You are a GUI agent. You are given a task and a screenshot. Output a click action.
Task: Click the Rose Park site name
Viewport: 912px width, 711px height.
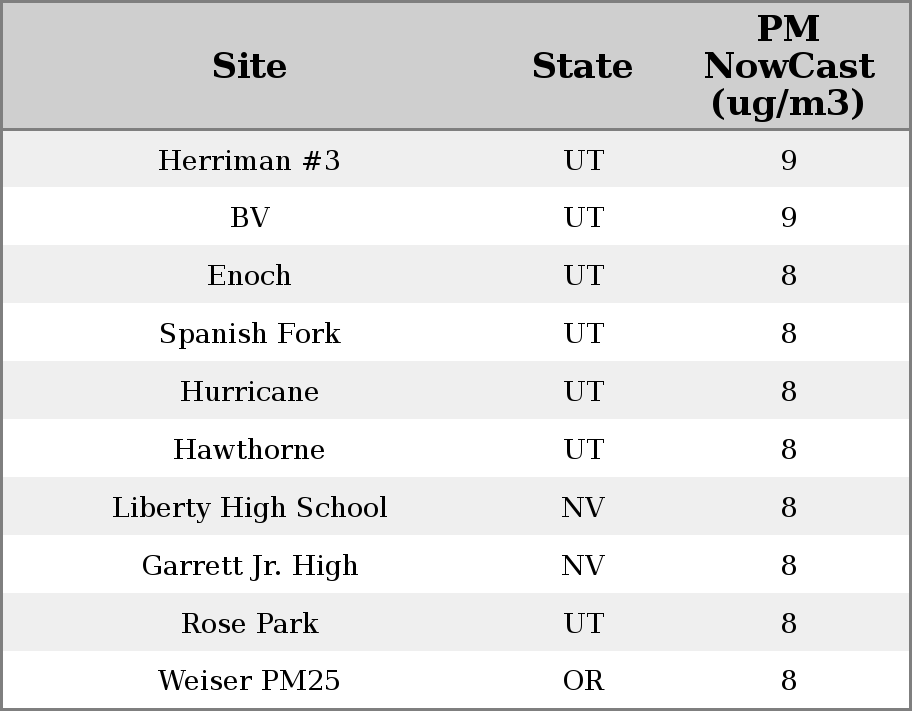click(x=249, y=624)
